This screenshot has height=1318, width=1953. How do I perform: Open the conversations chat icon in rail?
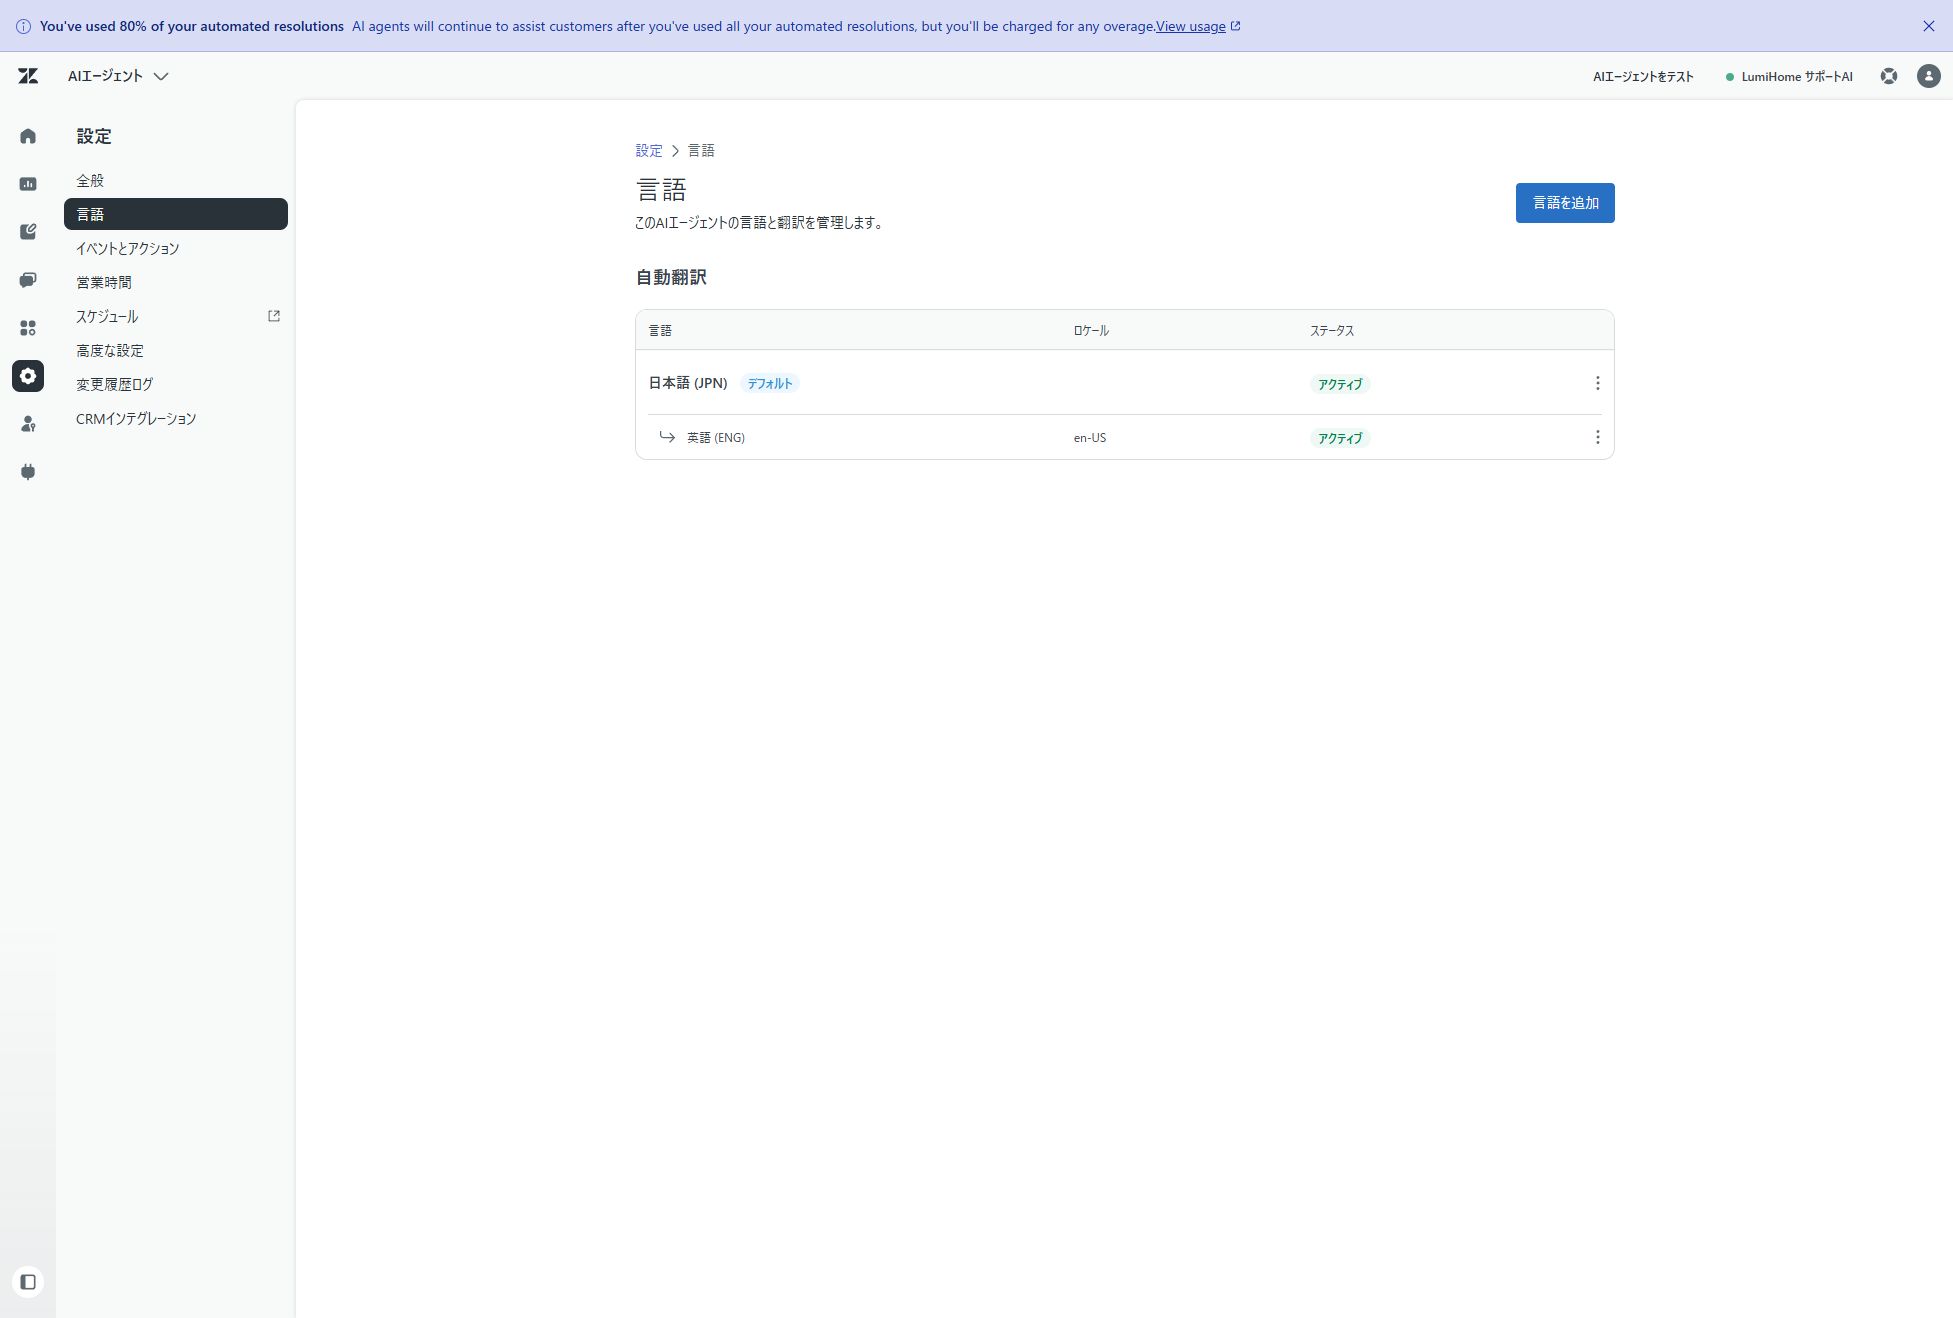click(x=28, y=280)
